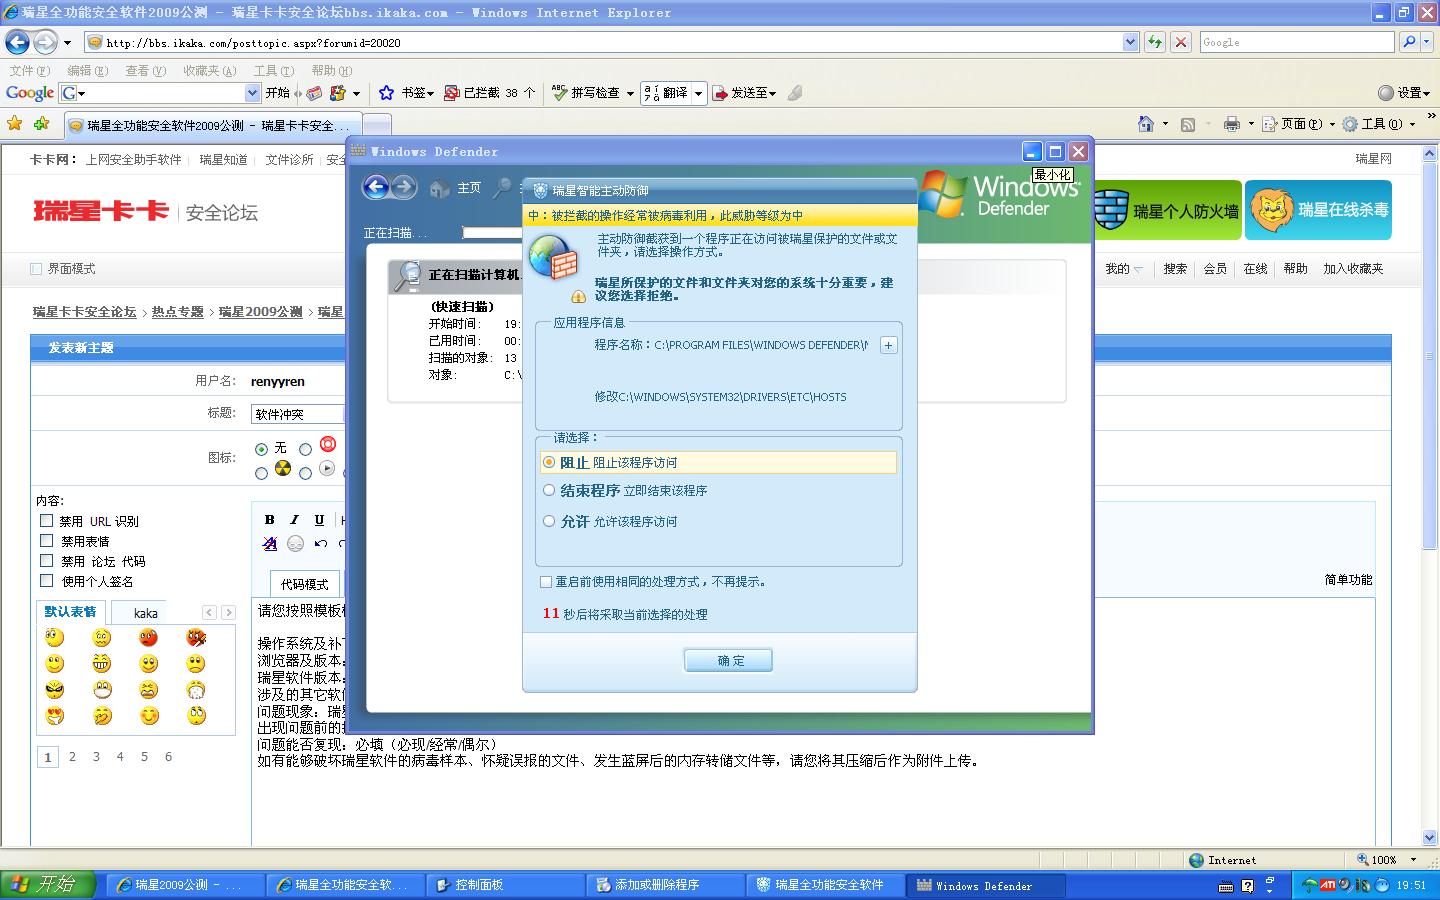Open 瑞星个人防火墙 banner

(1166, 210)
